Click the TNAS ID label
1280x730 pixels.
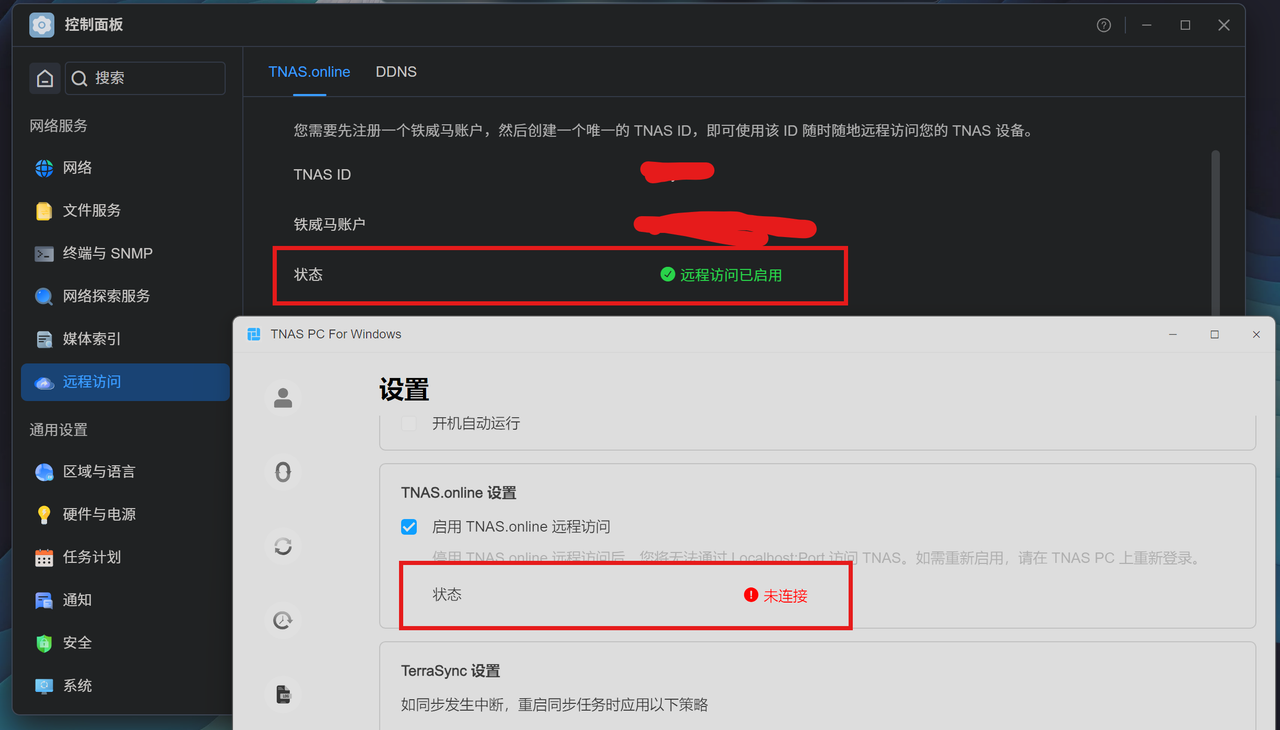point(322,175)
